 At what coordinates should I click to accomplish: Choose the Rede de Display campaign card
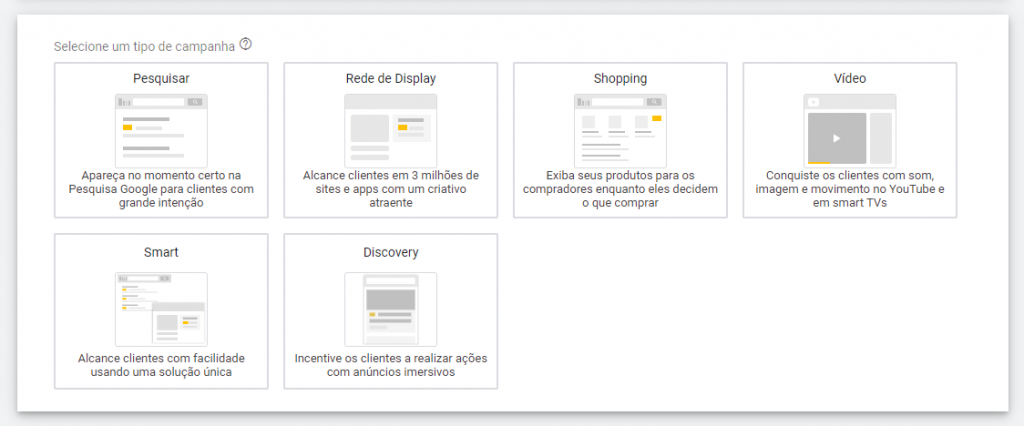click(391, 140)
